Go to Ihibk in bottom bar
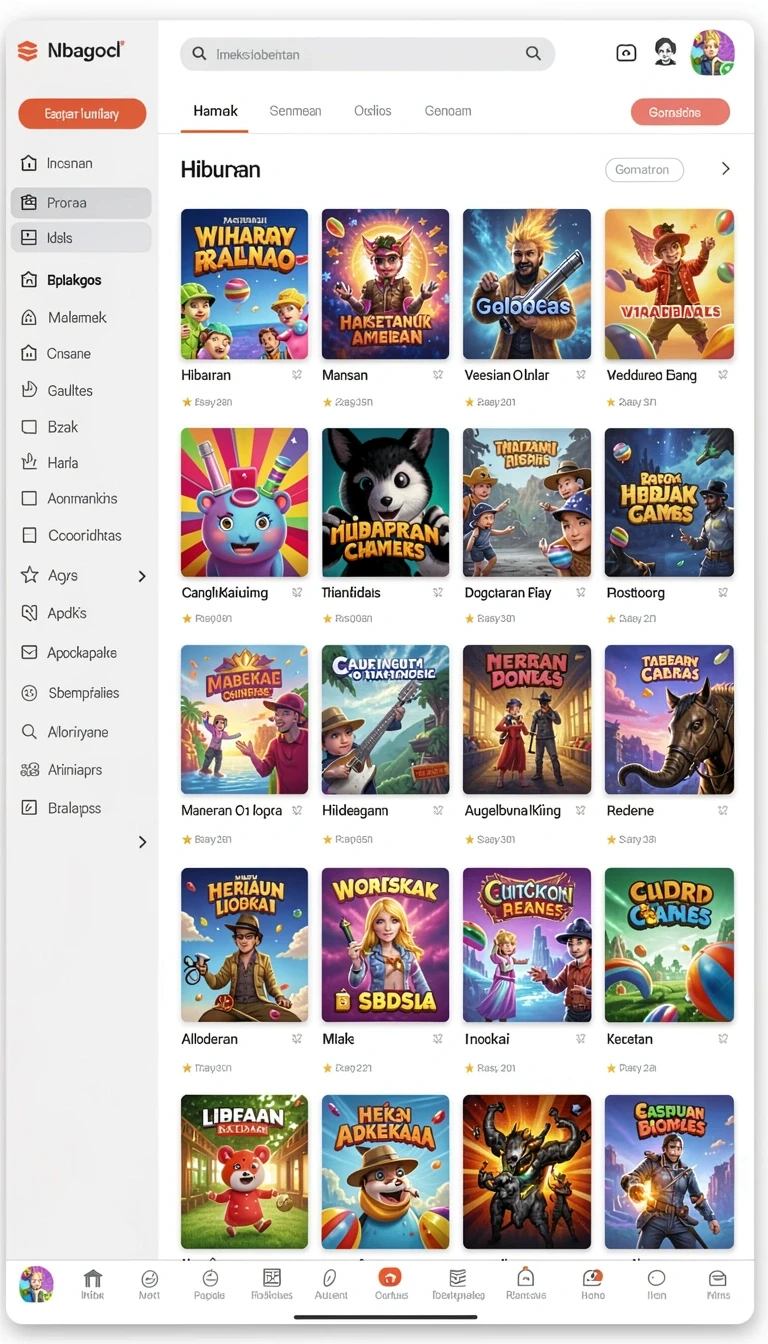Screen dimensions: 768x1344 tap(93, 1284)
